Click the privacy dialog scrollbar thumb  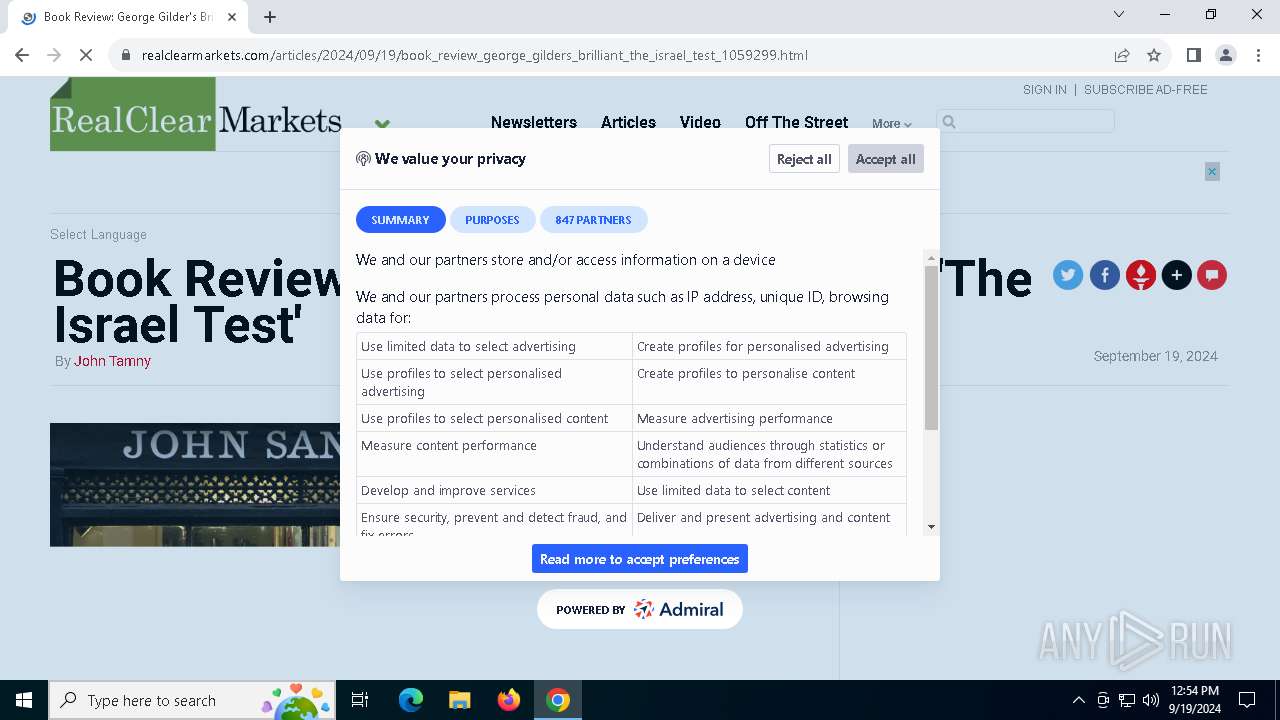[x=931, y=348]
